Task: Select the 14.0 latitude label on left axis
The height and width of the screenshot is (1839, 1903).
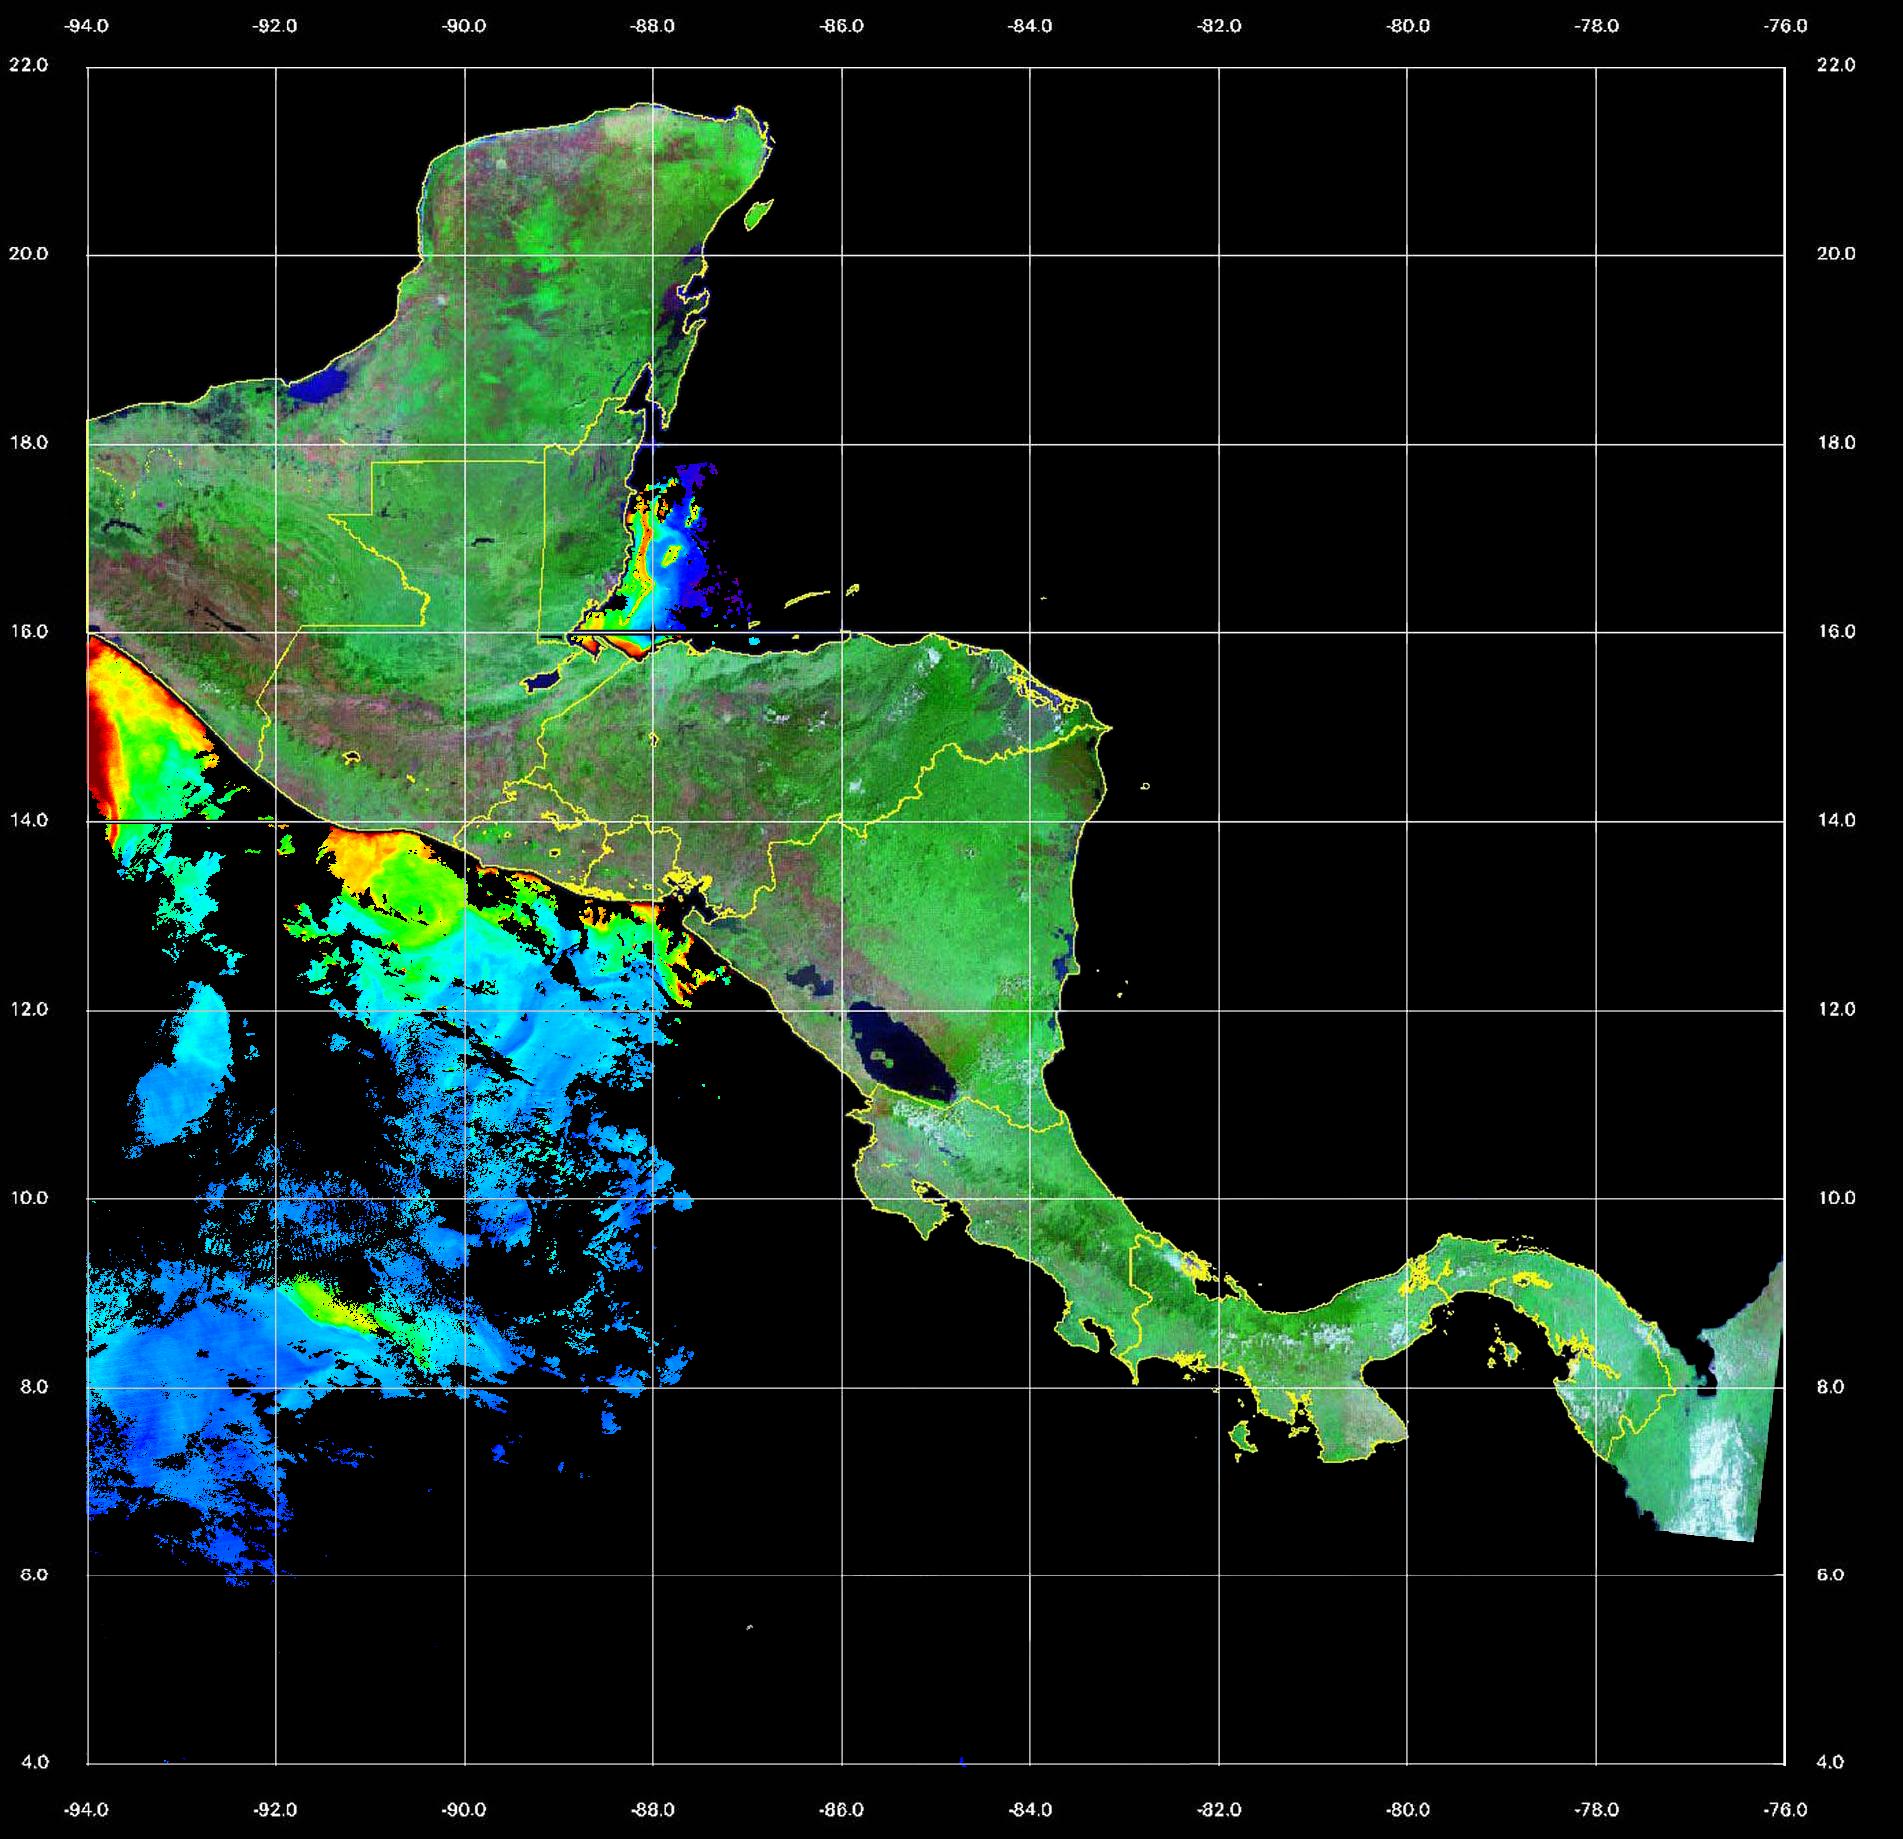Action: coord(28,820)
